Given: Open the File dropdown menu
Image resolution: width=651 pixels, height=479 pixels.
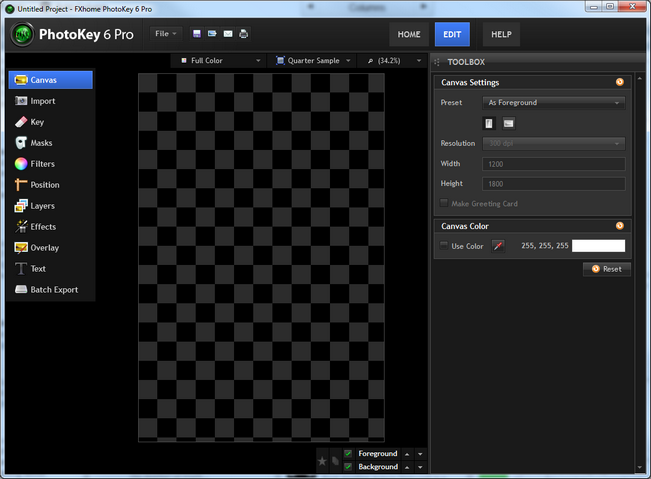Looking at the screenshot, I should tap(166, 34).
